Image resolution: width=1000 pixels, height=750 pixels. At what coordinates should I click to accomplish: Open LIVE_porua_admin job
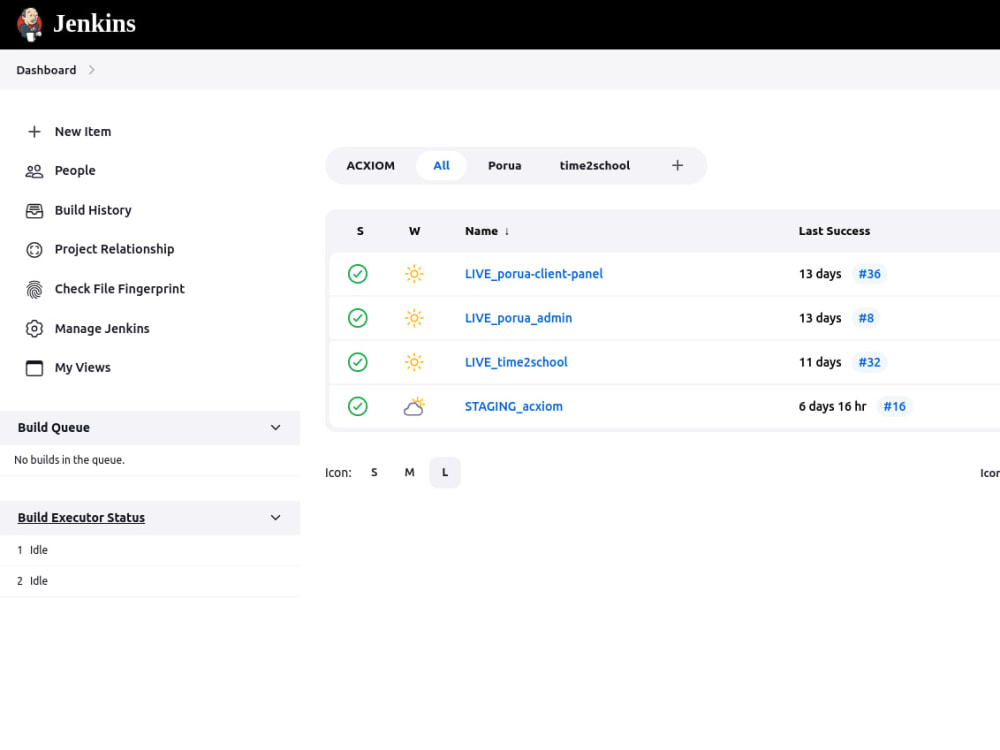tap(518, 318)
